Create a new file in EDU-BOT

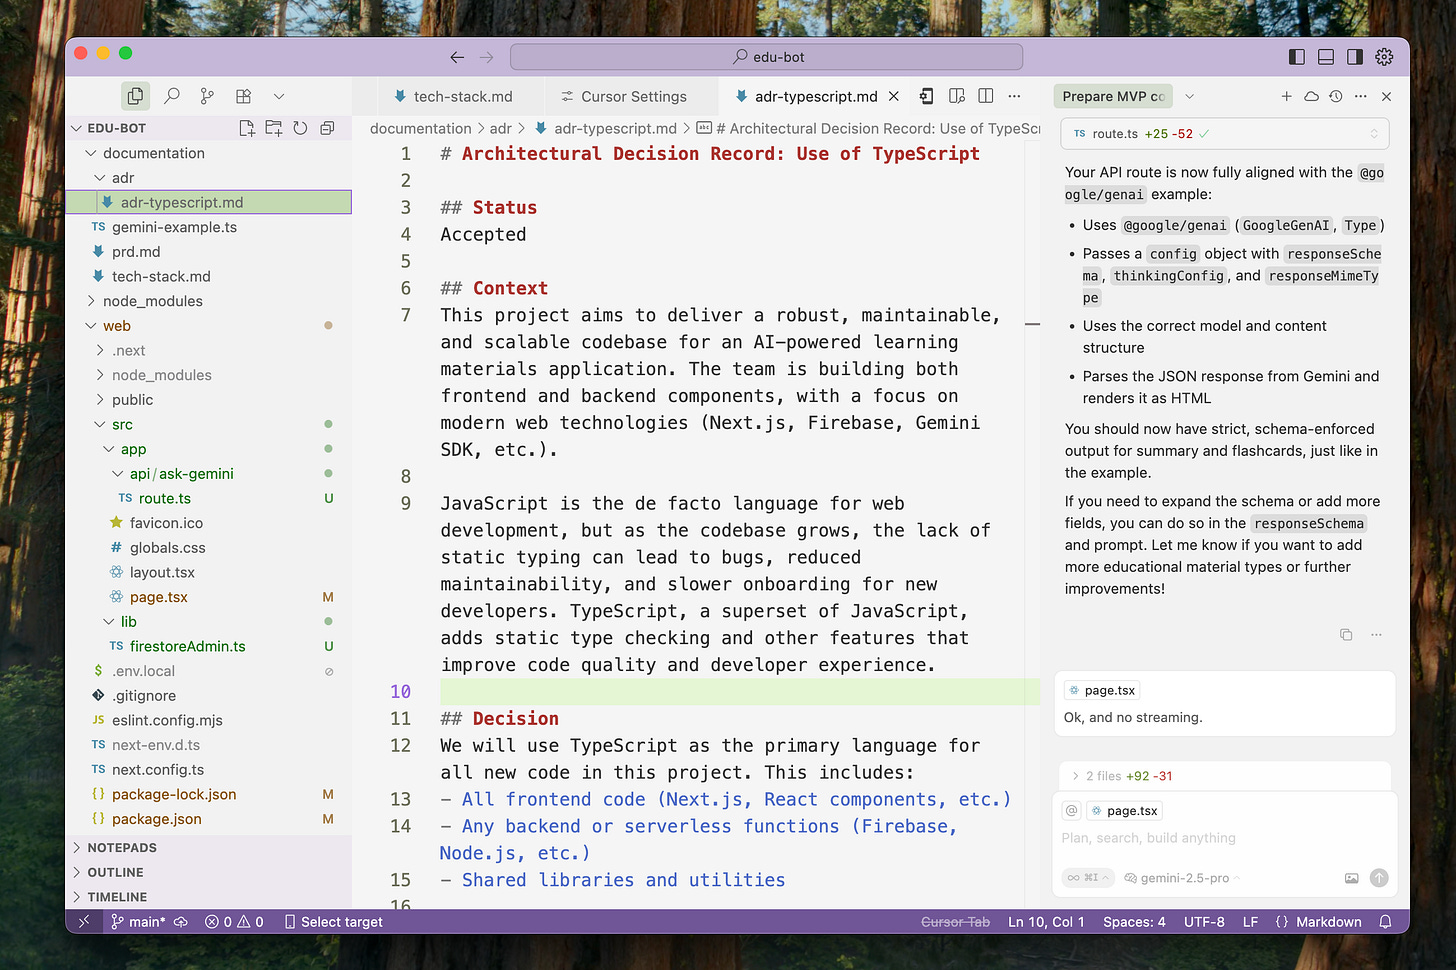point(247,128)
